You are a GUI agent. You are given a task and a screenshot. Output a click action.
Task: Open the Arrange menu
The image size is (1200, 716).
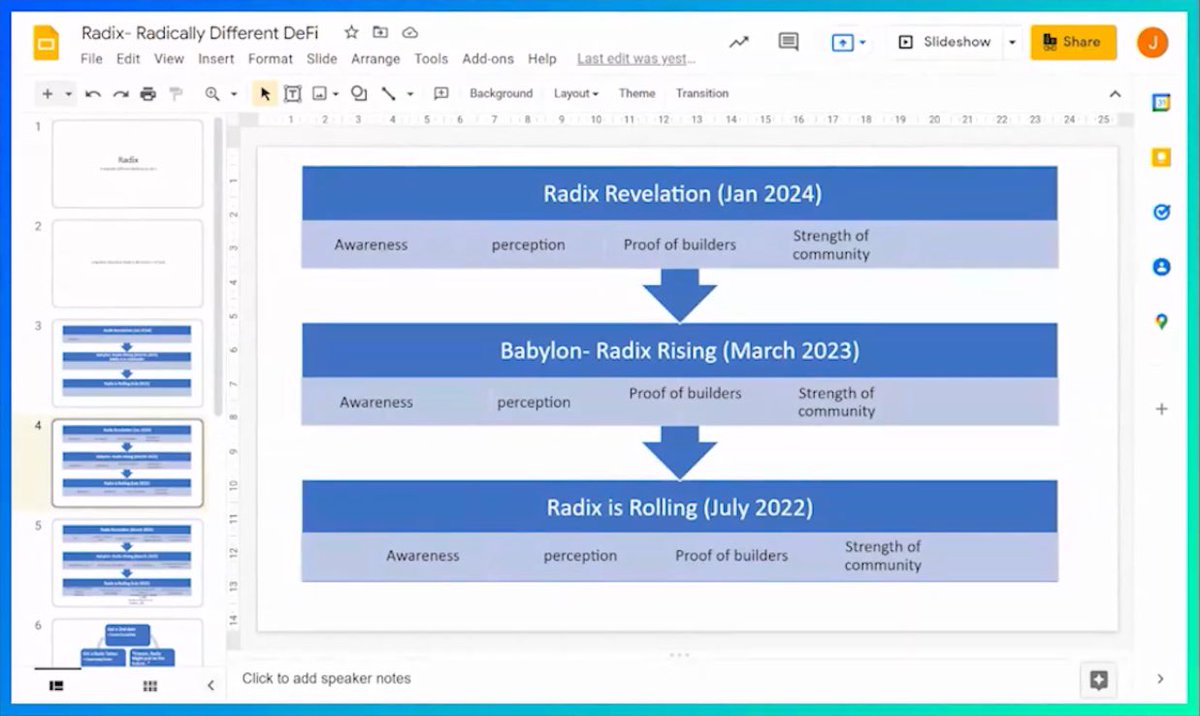click(x=376, y=59)
